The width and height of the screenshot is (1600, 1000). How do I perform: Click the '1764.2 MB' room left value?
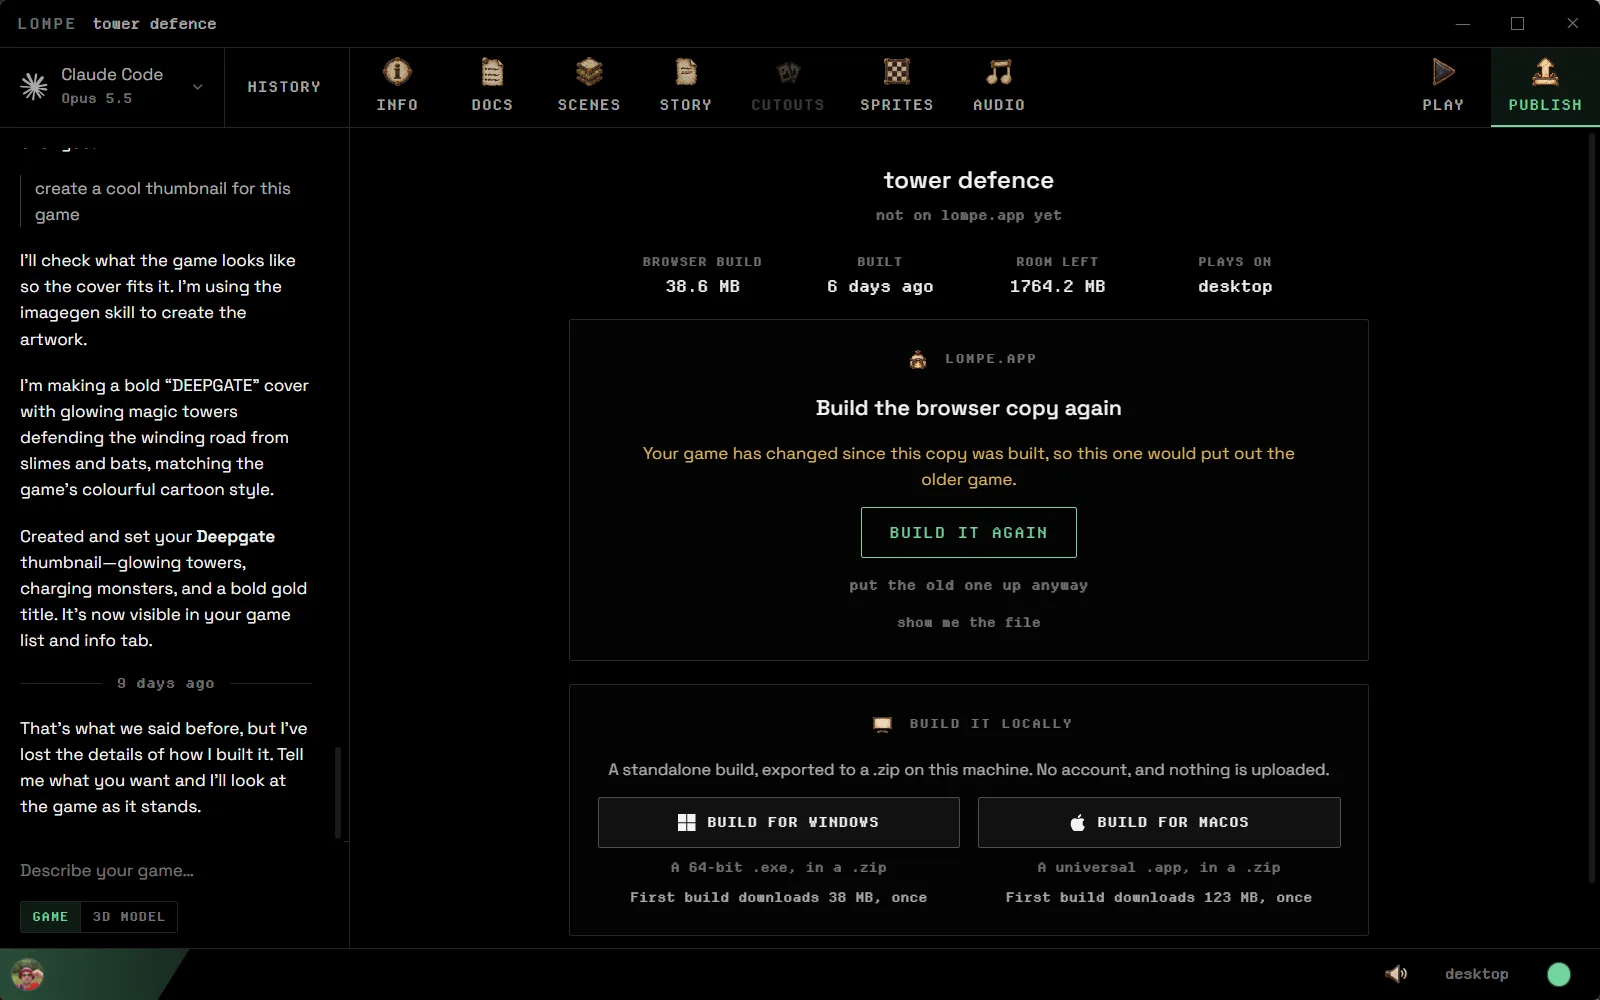coord(1057,286)
